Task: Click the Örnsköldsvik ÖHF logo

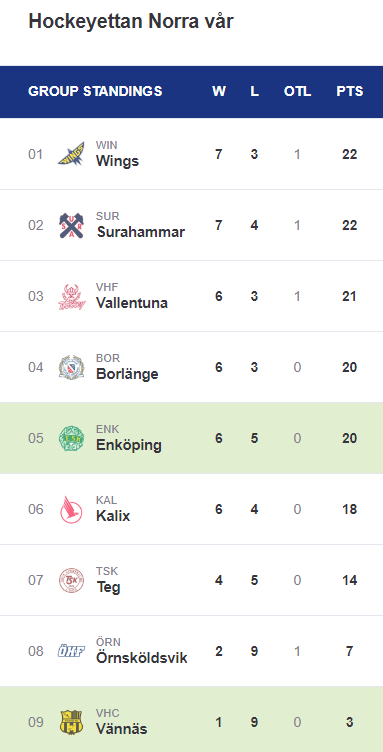Action: click(71, 651)
